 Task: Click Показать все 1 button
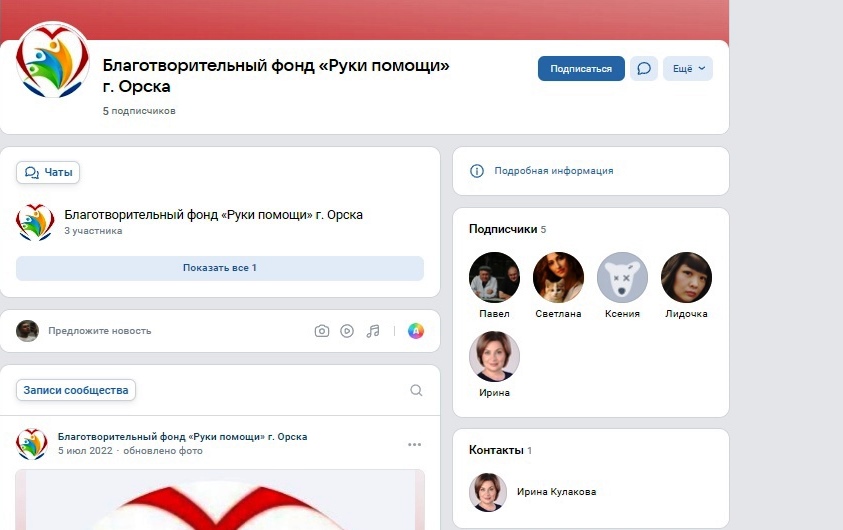(x=220, y=268)
